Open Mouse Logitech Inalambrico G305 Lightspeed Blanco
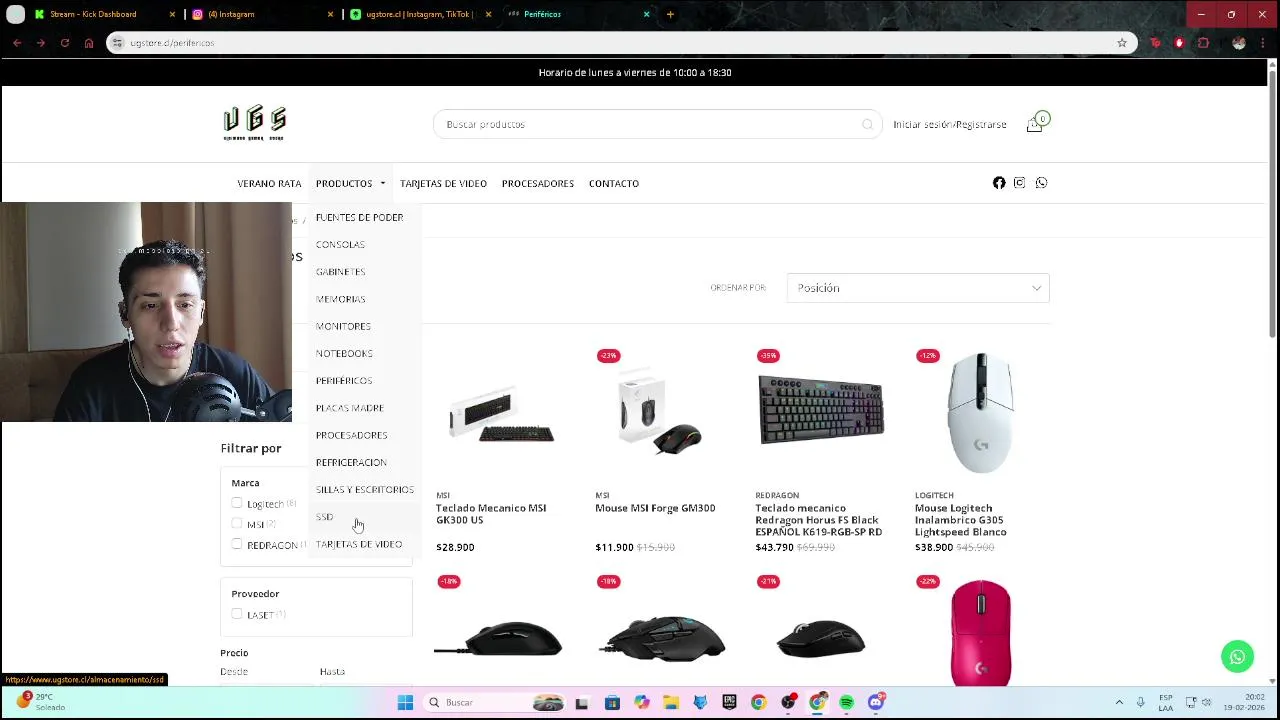 pyautogui.click(x=960, y=520)
